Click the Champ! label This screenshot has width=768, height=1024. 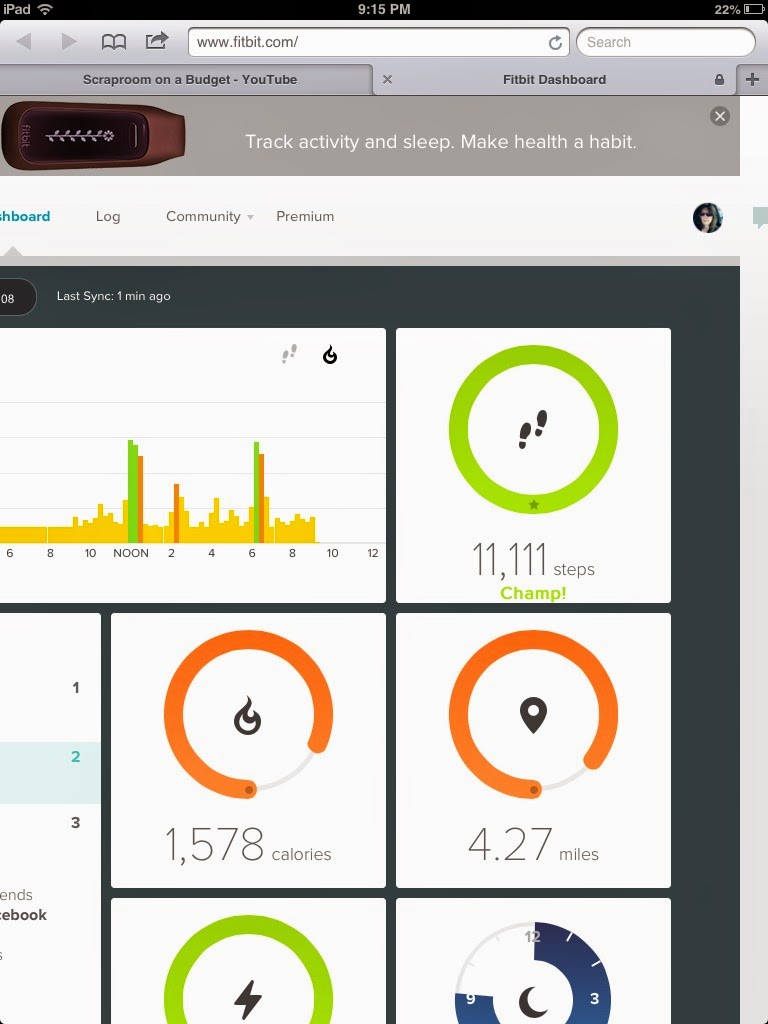(x=533, y=593)
